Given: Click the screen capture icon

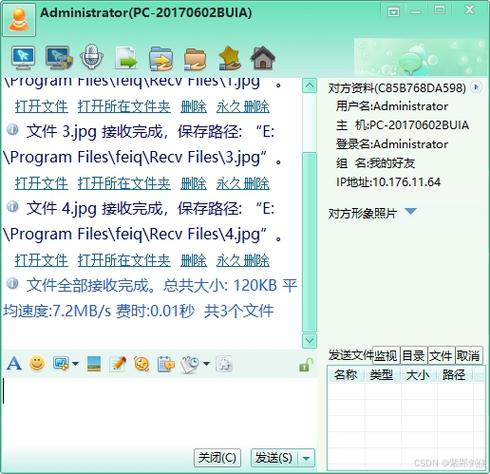Looking at the screenshot, I should (x=61, y=363).
